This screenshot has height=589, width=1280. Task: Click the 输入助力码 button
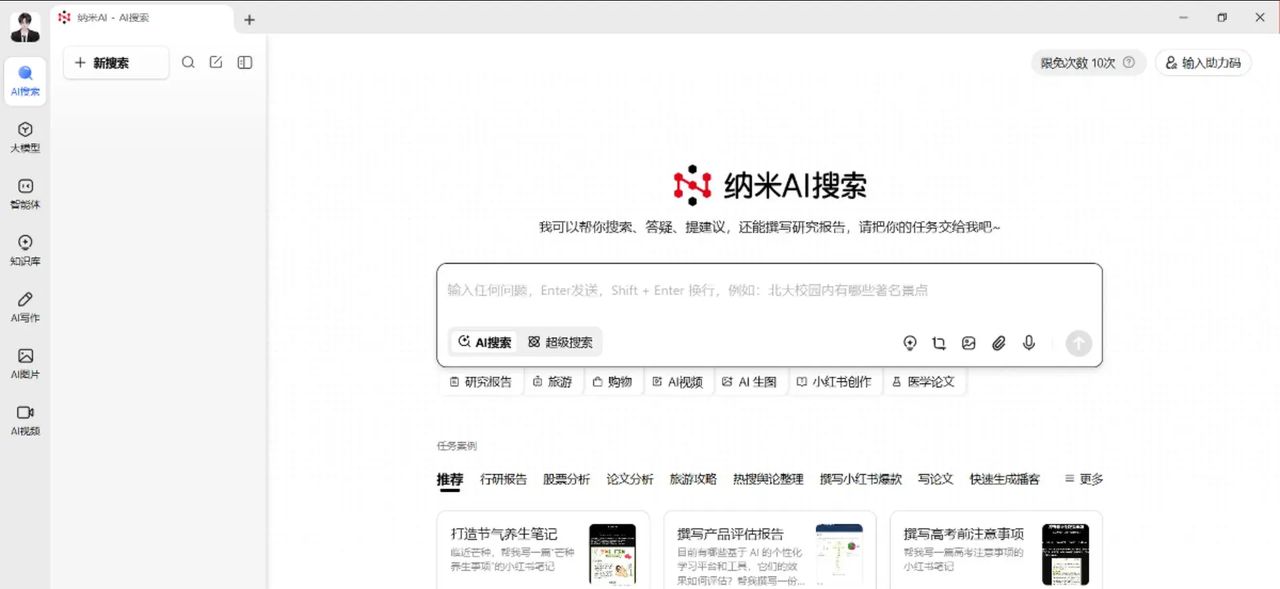pyautogui.click(x=1203, y=63)
